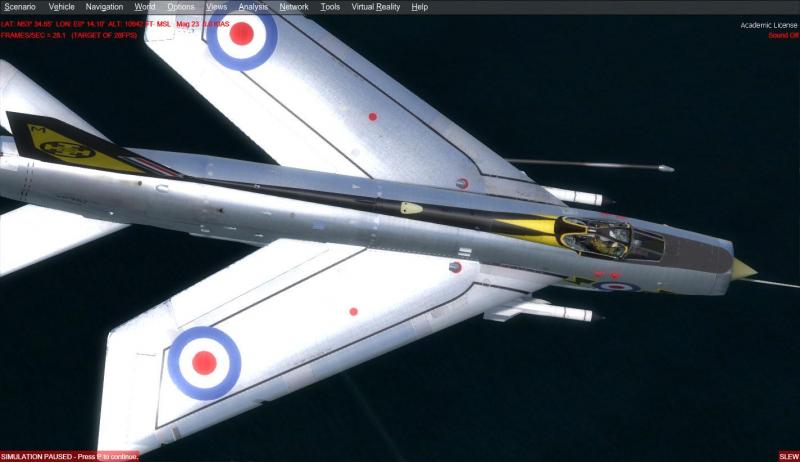Open the Views menu
Image resolution: width=800 pixels, height=462 pixels.
[x=216, y=7]
